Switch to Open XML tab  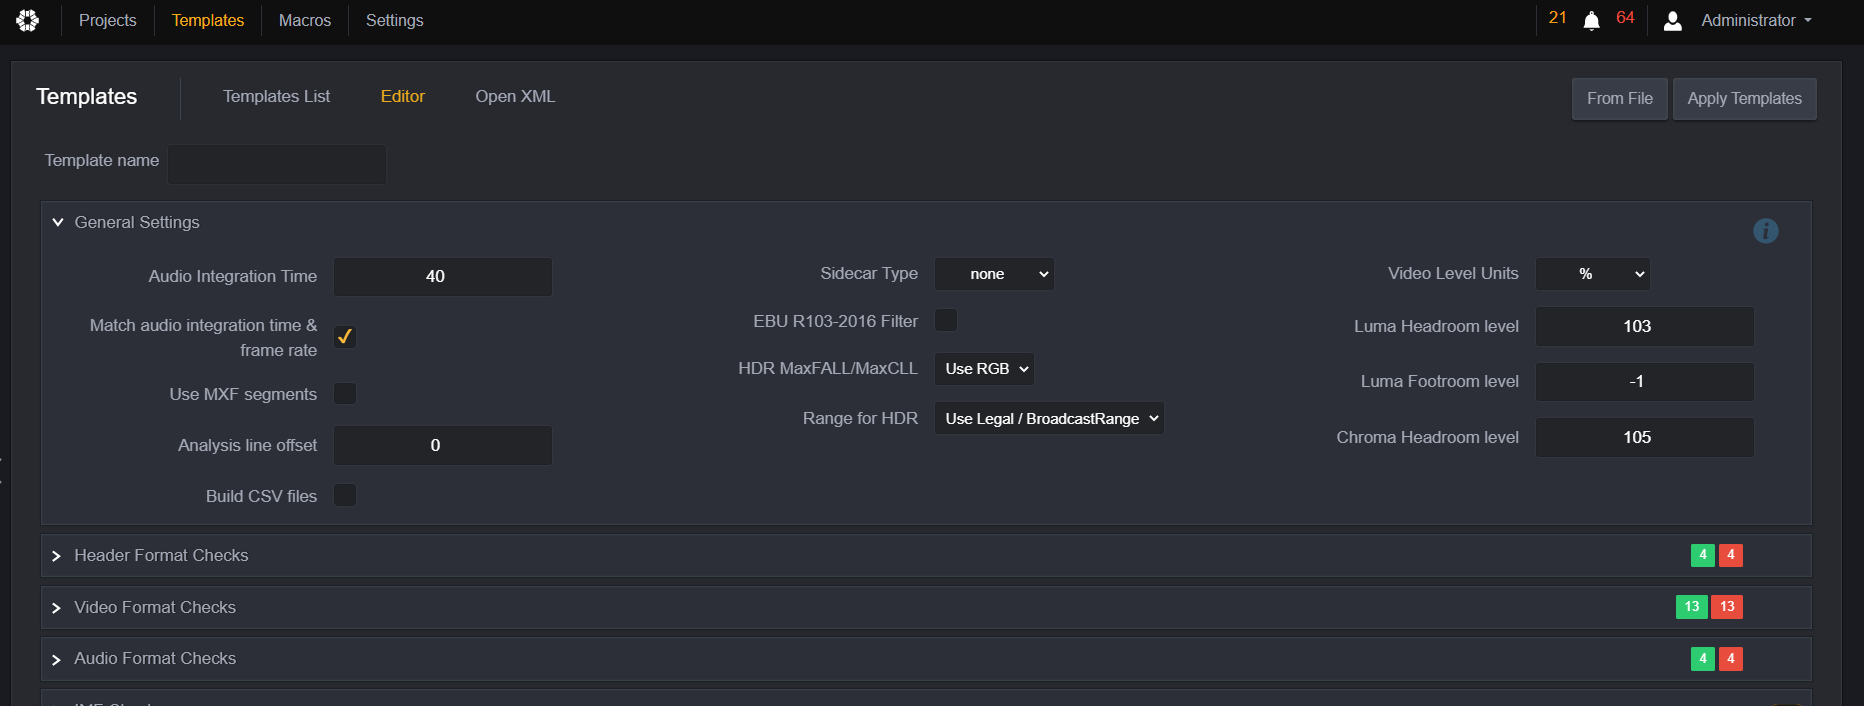click(x=515, y=96)
